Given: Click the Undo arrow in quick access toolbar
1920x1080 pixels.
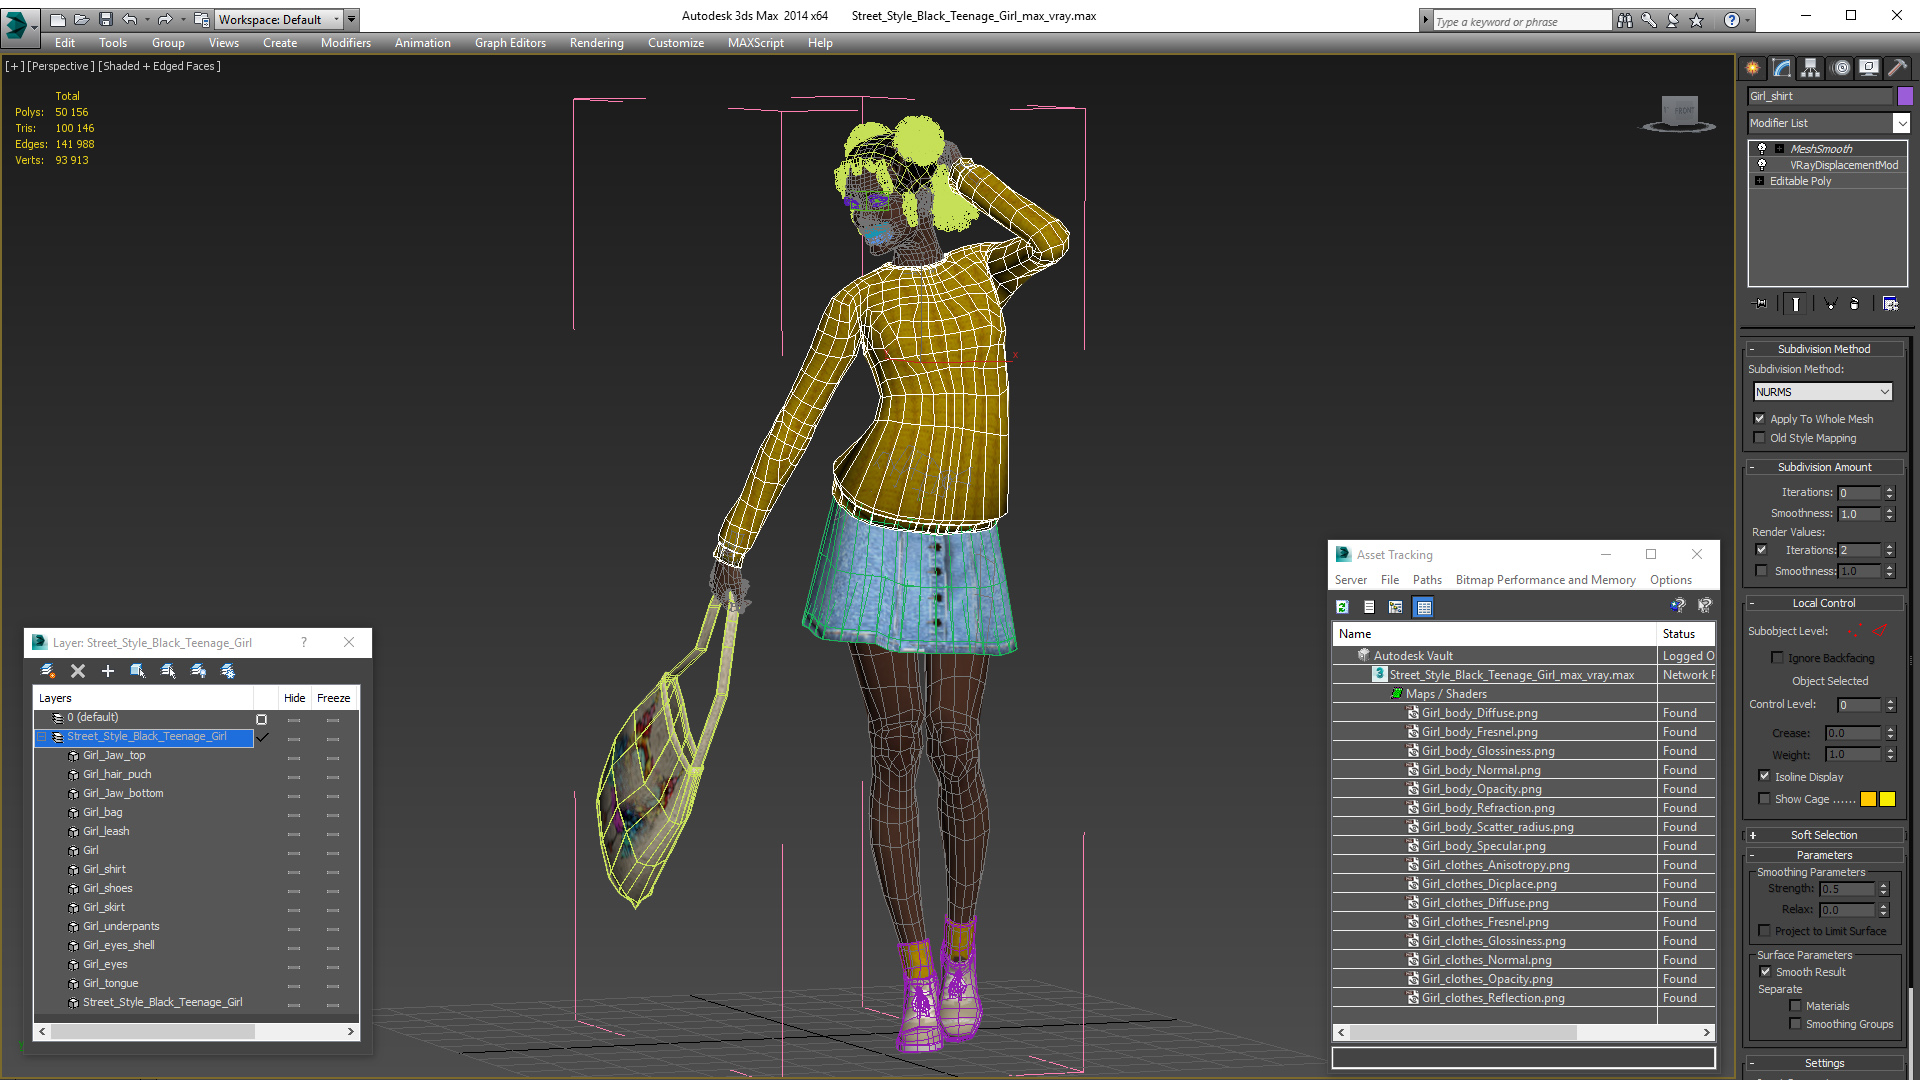Looking at the screenshot, I should 129,19.
